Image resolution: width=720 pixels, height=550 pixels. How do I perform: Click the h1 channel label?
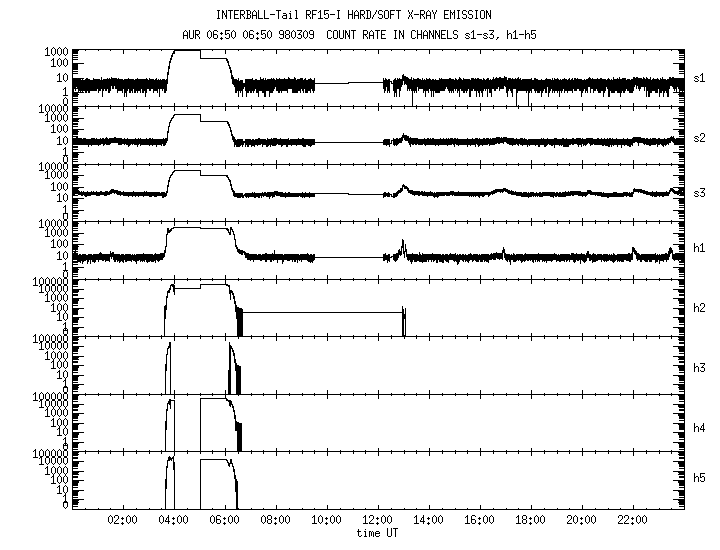pyautogui.click(x=700, y=250)
